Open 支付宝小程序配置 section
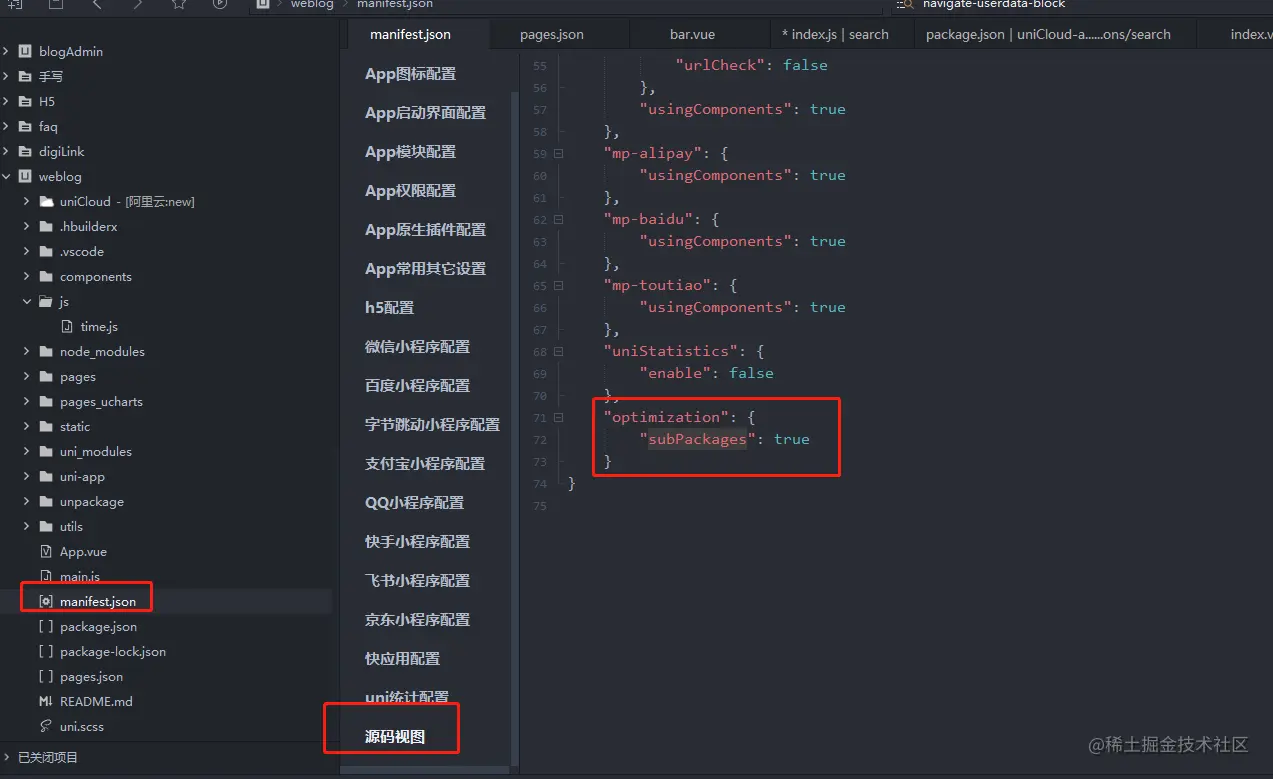Image resolution: width=1273 pixels, height=779 pixels. click(425, 464)
